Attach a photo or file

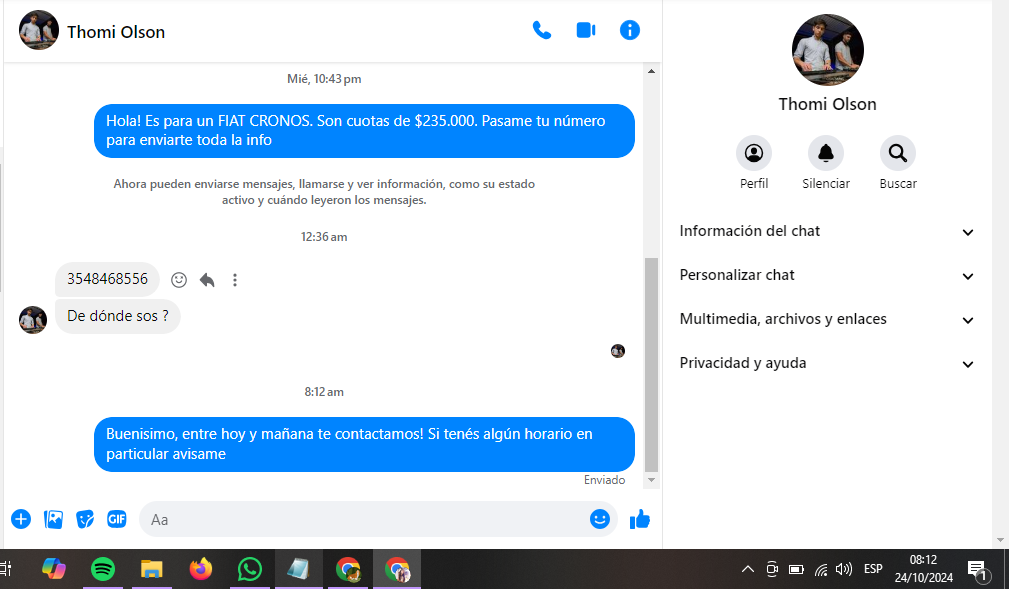point(53,519)
